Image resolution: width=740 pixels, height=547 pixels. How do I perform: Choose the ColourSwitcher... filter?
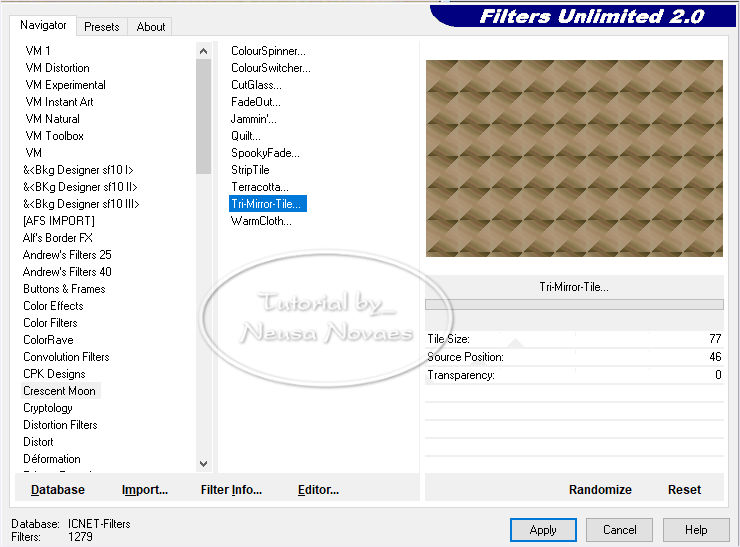271,67
